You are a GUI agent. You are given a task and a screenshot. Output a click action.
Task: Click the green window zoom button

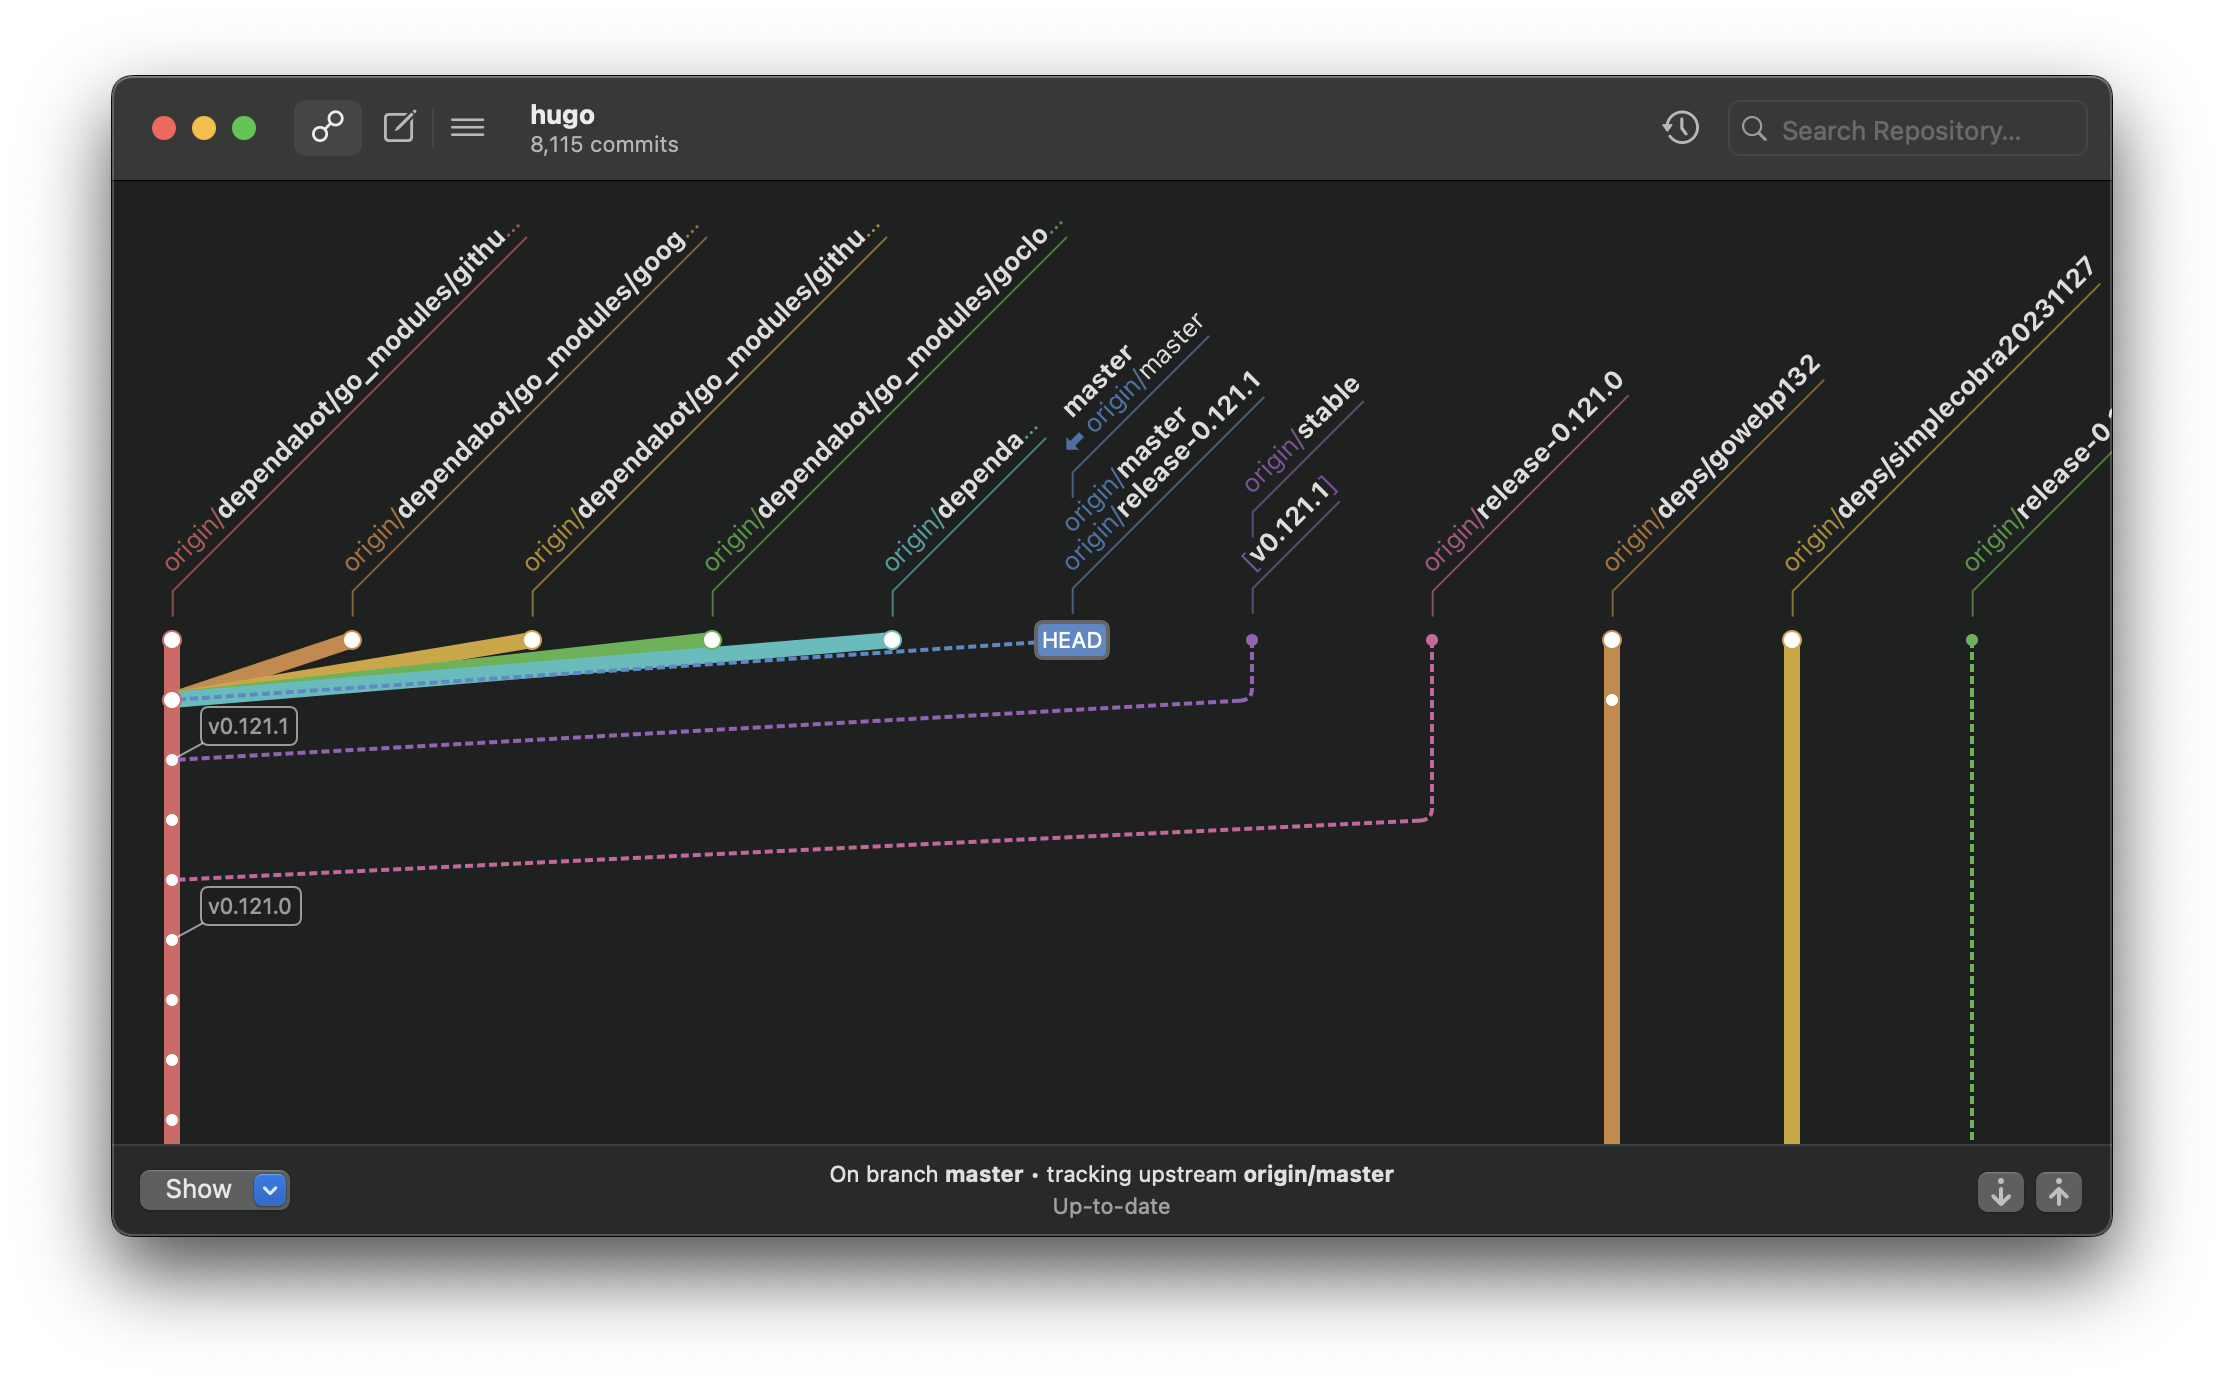click(244, 128)
